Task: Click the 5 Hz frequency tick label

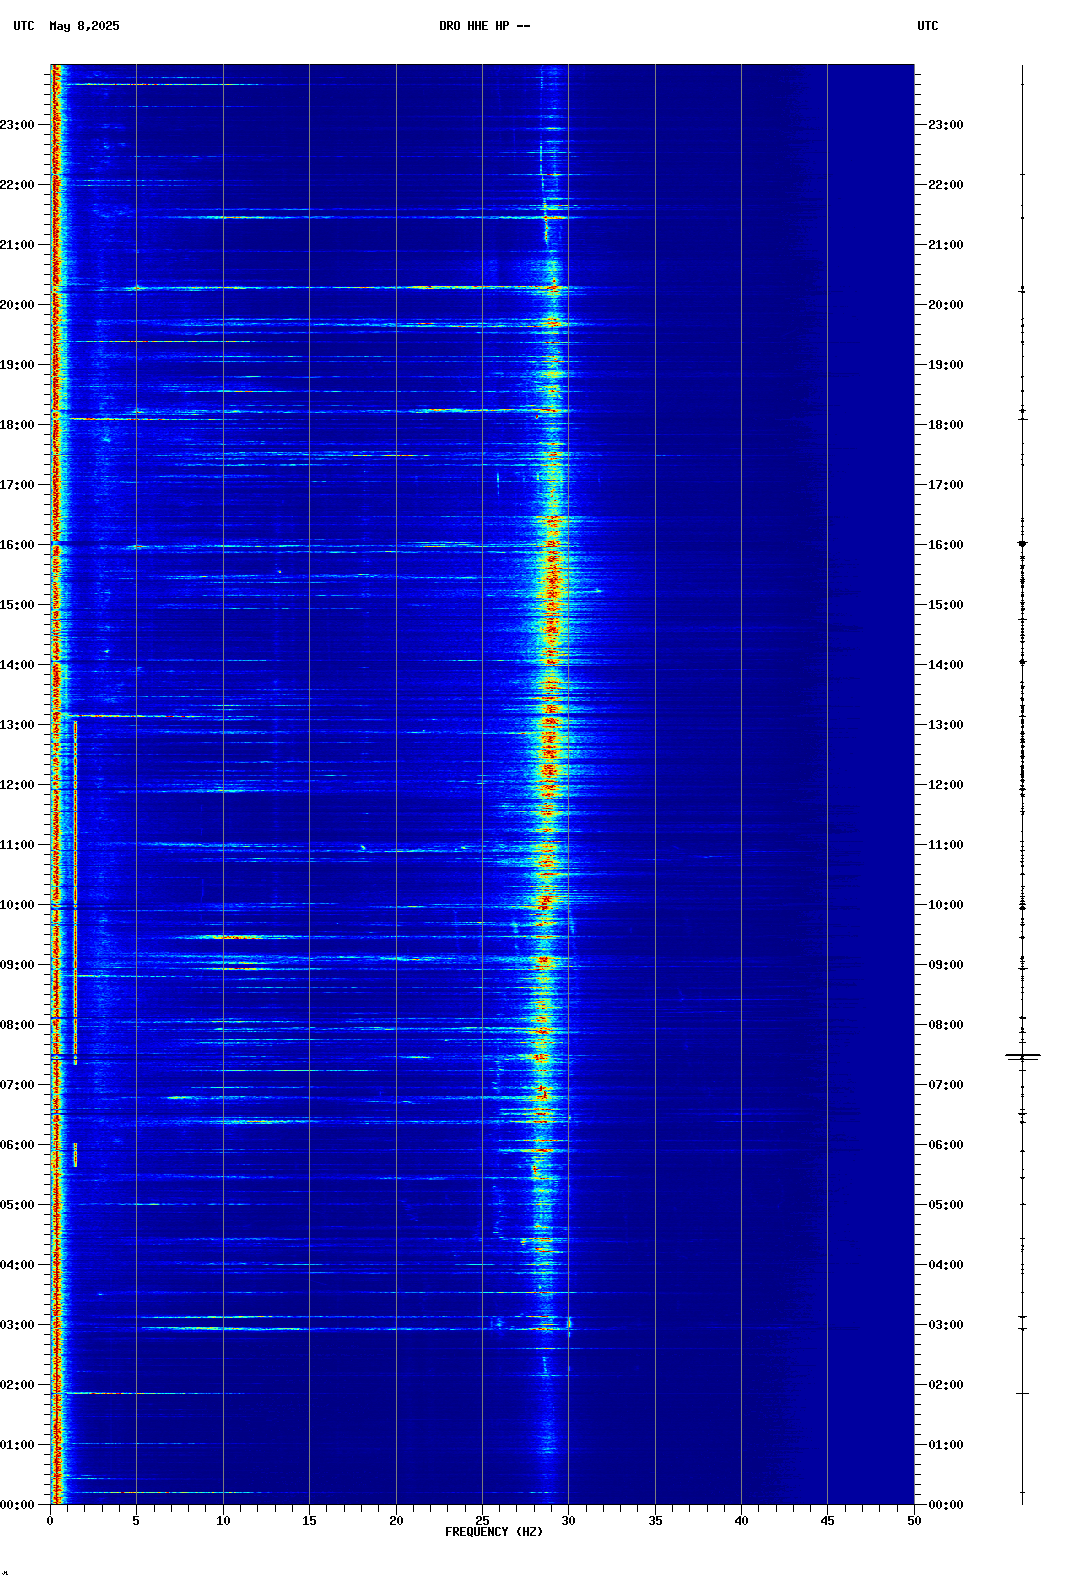Action: [136, 1521]
